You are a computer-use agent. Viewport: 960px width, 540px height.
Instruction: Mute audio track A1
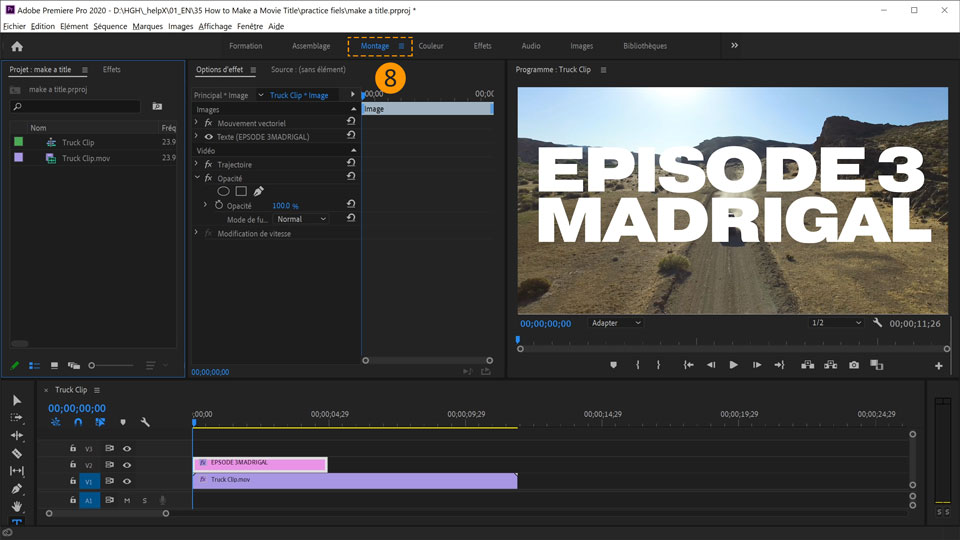coord(127,500)
